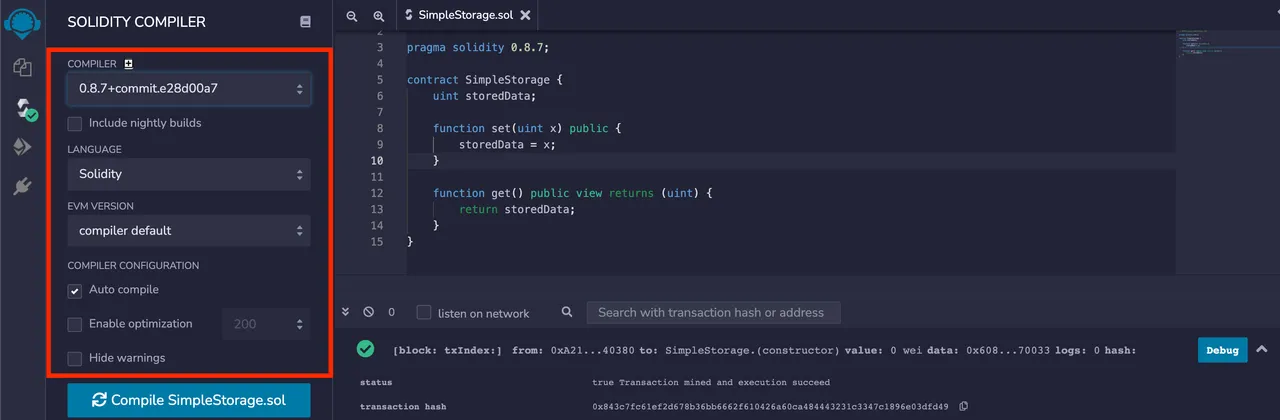1280x420 pixels.
Task: Copy the transaction hash value
Action: pyautogui.click(x=964, y=406)
